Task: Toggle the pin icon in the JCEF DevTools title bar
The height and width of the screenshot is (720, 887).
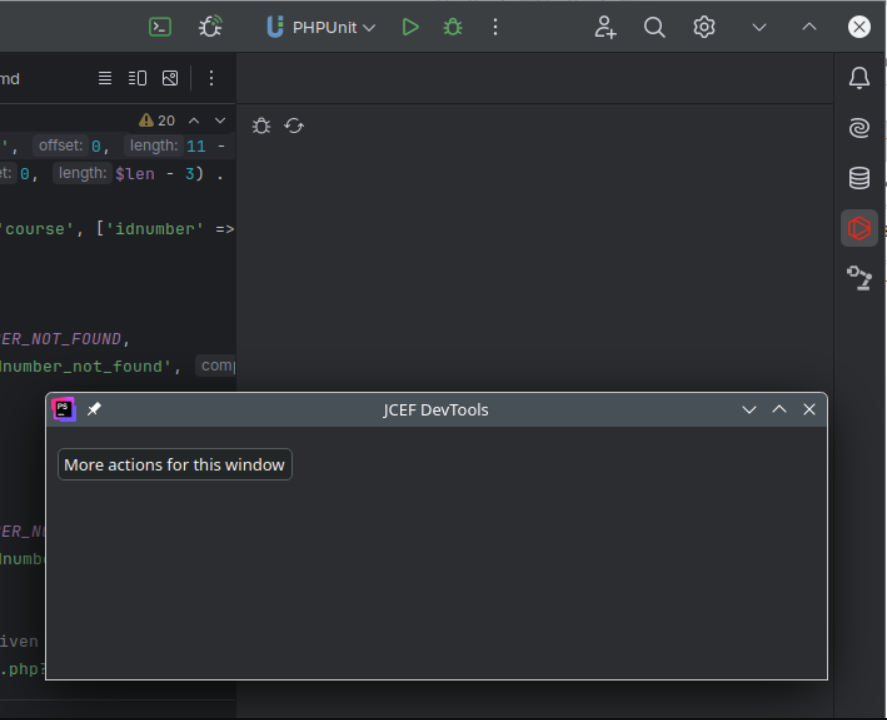Action: coord(94,409)
